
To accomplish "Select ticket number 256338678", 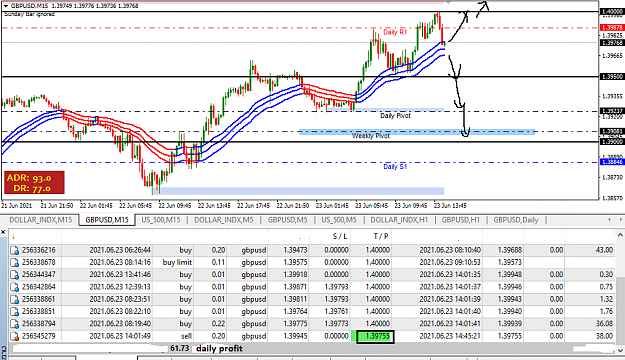I will (x=39, y=263).
